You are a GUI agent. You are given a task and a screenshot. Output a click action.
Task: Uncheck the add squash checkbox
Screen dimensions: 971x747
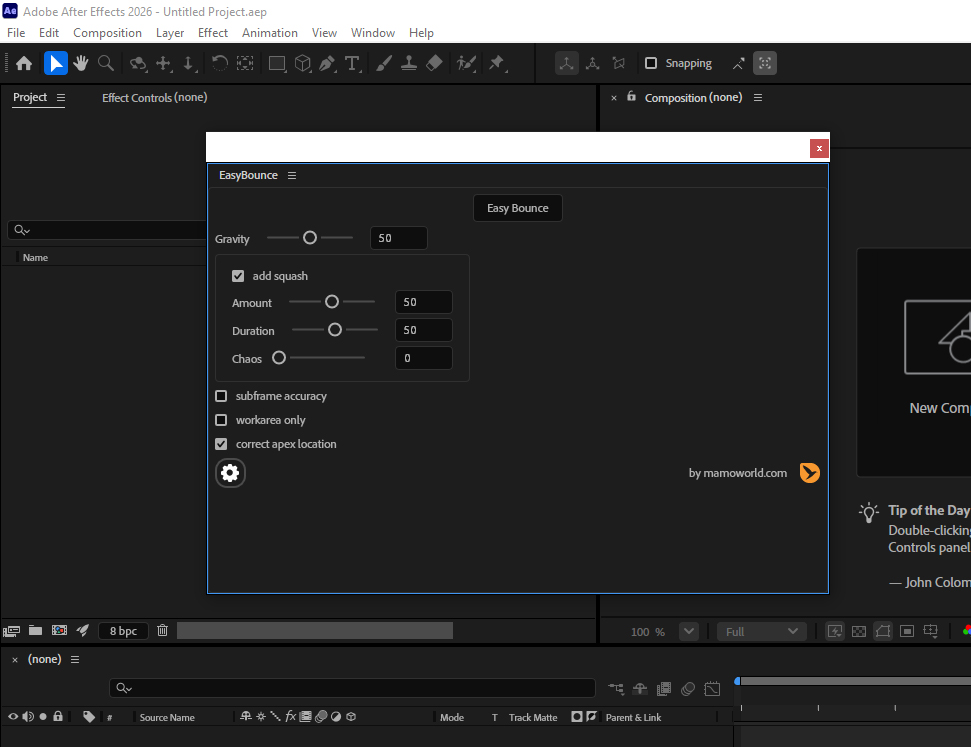coord(238,276)
